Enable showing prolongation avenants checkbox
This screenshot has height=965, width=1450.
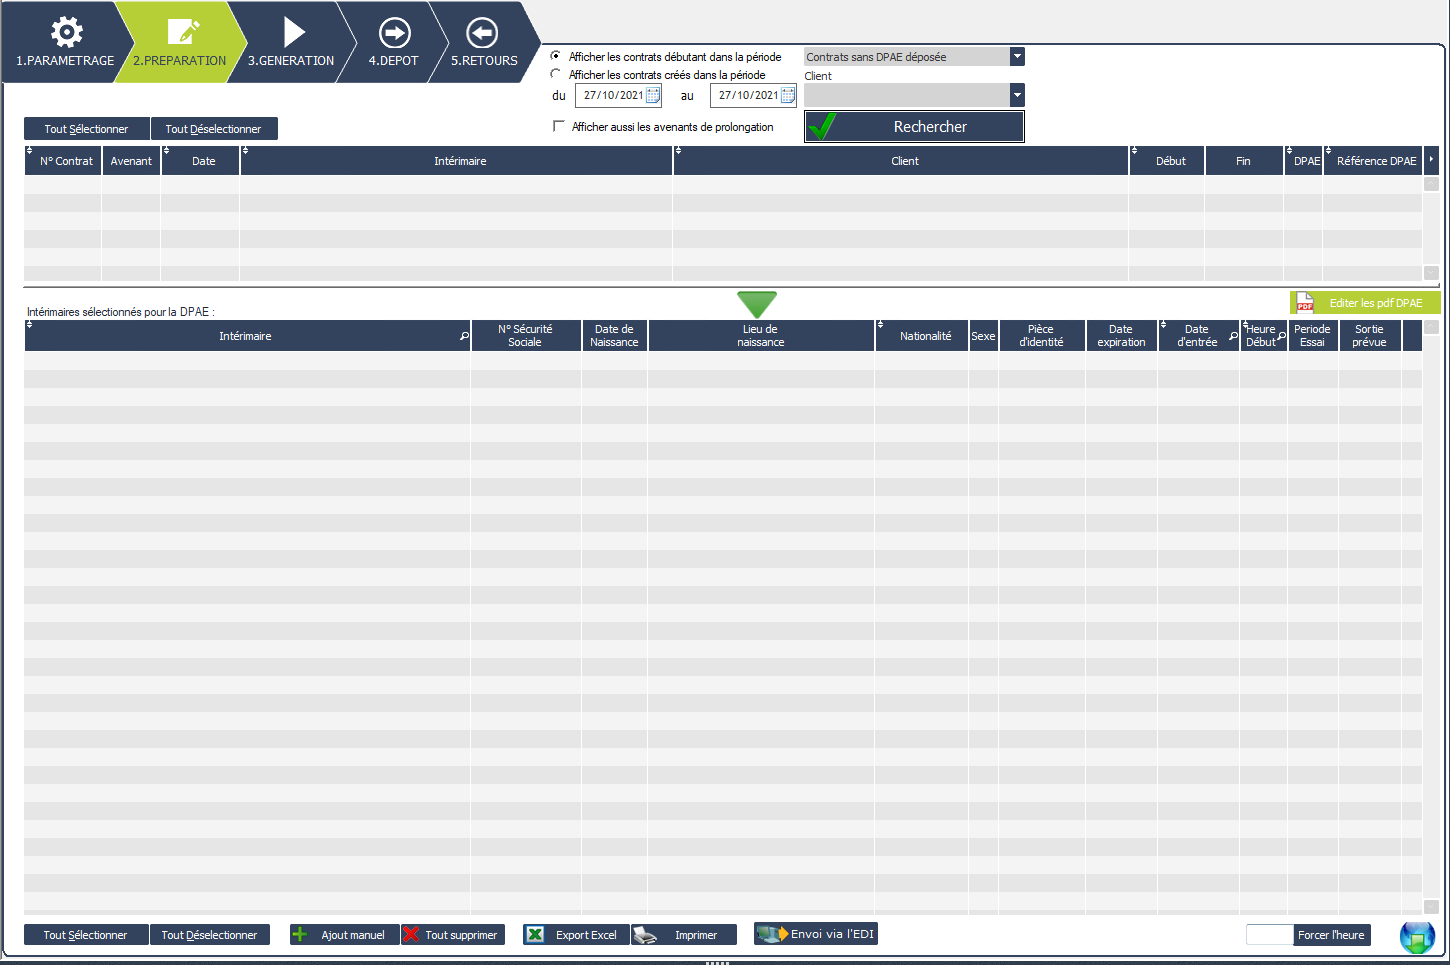pyautogui.click(x=559, y=126)
